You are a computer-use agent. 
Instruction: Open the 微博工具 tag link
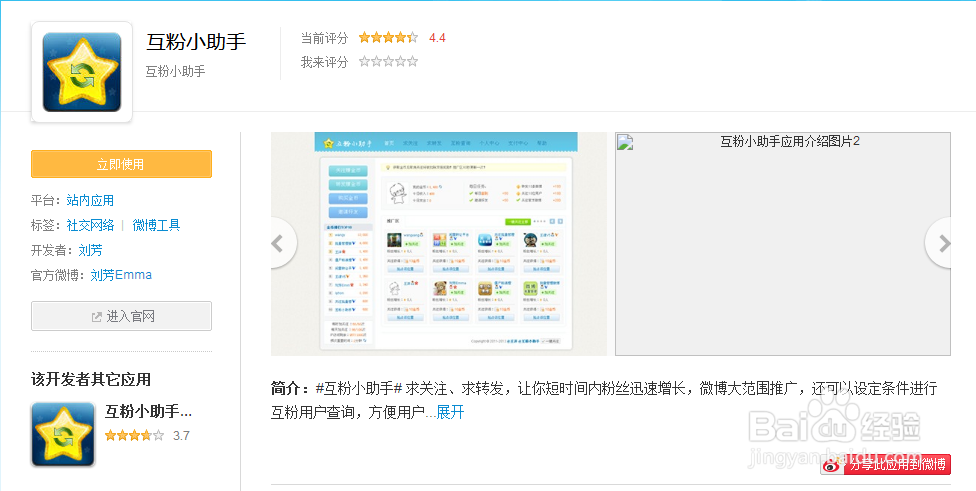pyautogui.click(x=156, y=225)
